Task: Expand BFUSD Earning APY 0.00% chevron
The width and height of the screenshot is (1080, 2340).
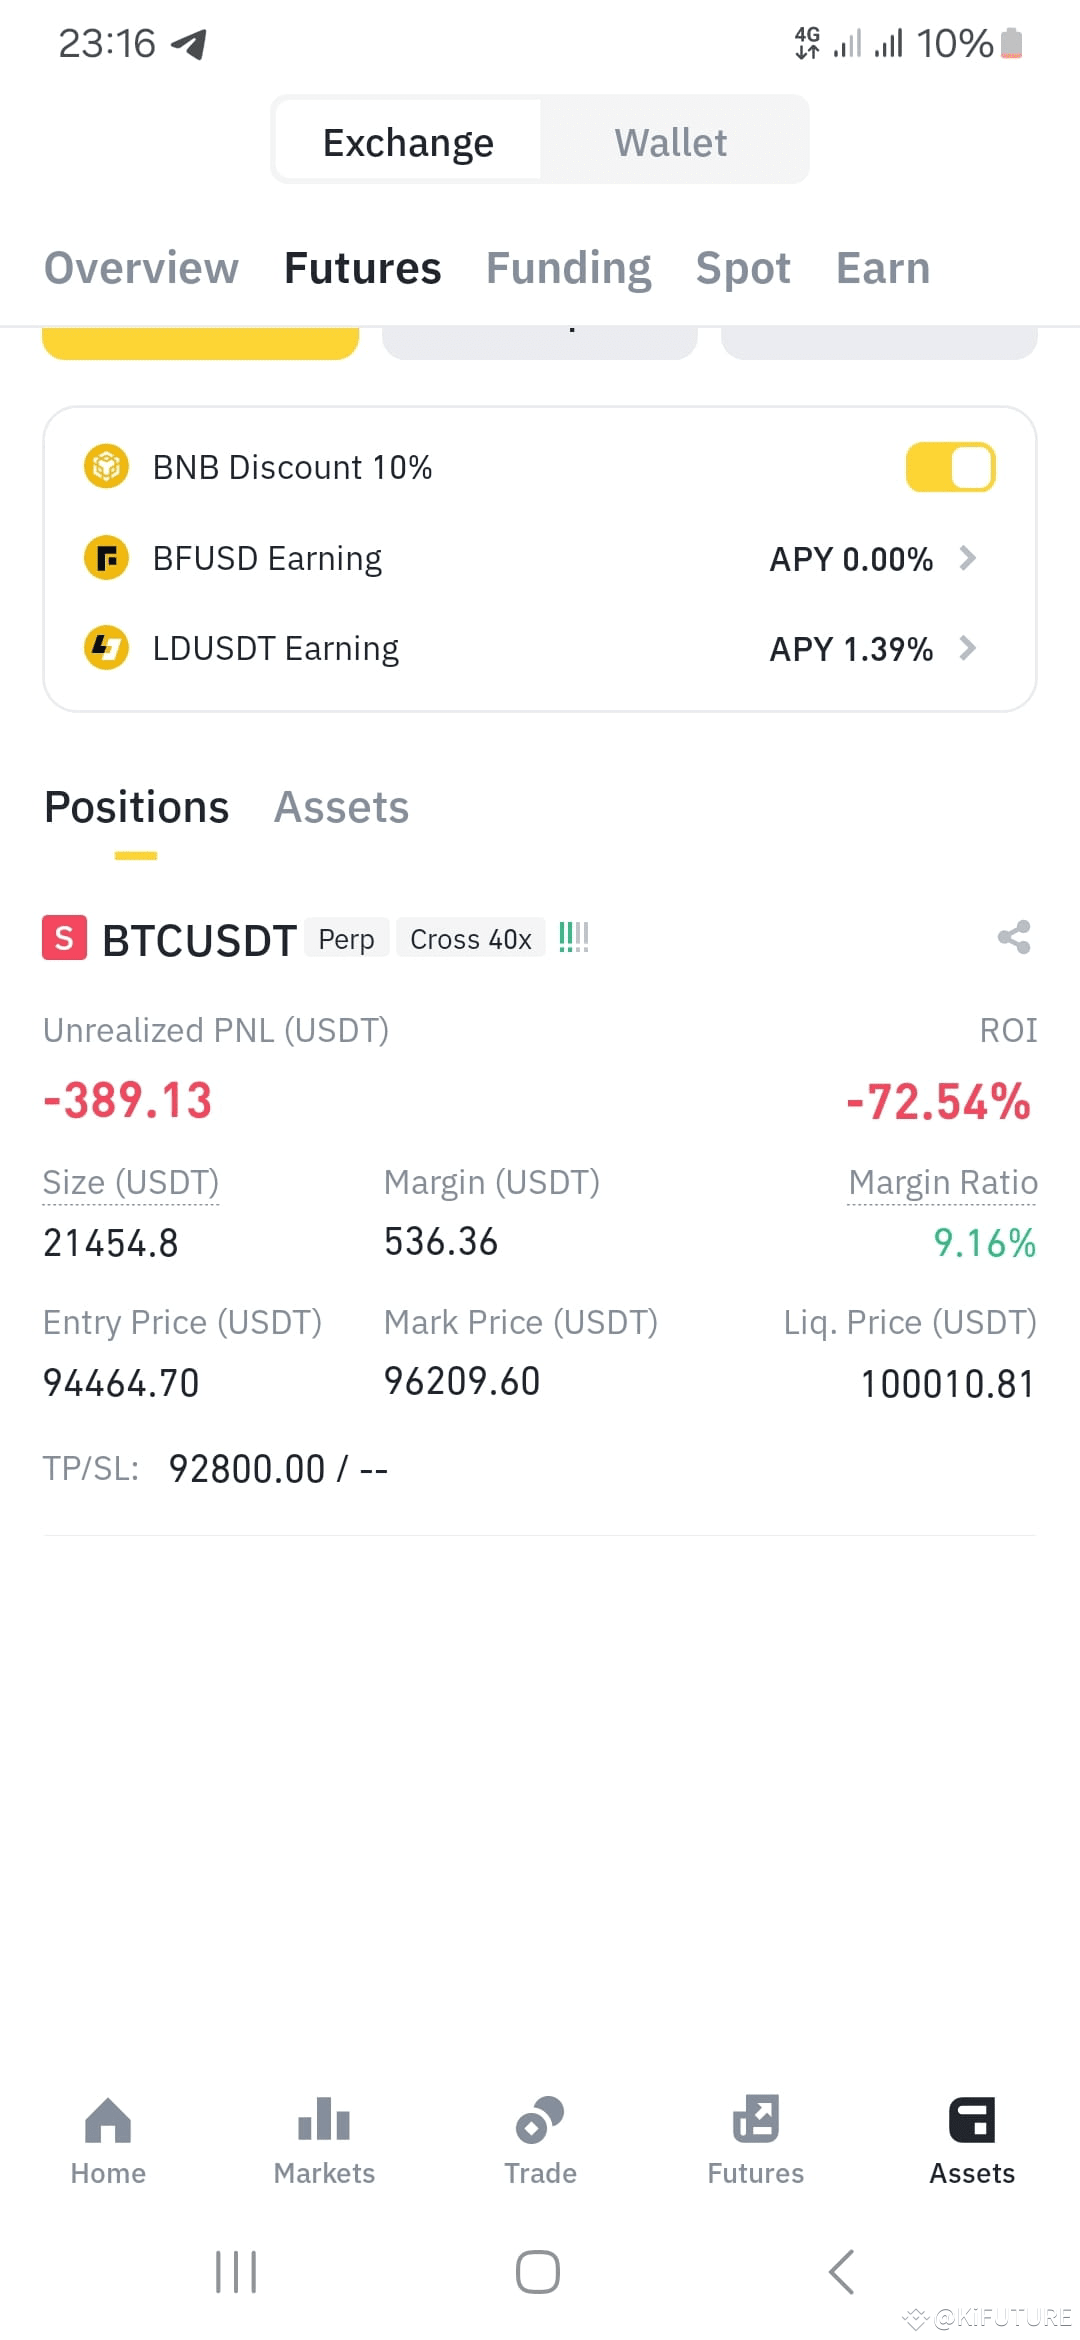Action: click(x=967, y=558)
